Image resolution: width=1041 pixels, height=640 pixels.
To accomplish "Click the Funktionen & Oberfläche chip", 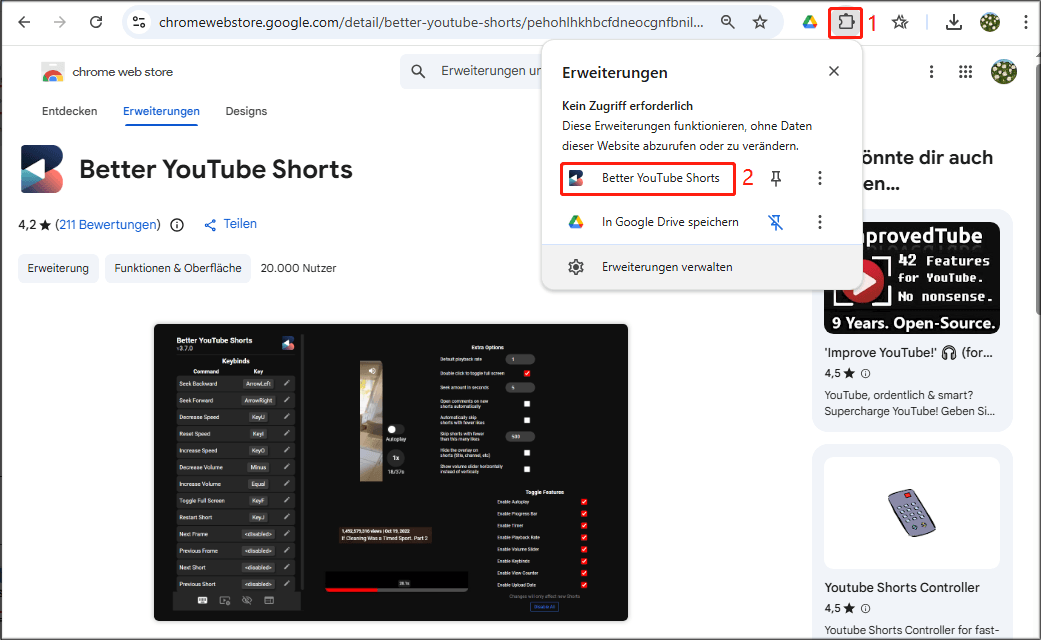I will [x=177, y=268].
